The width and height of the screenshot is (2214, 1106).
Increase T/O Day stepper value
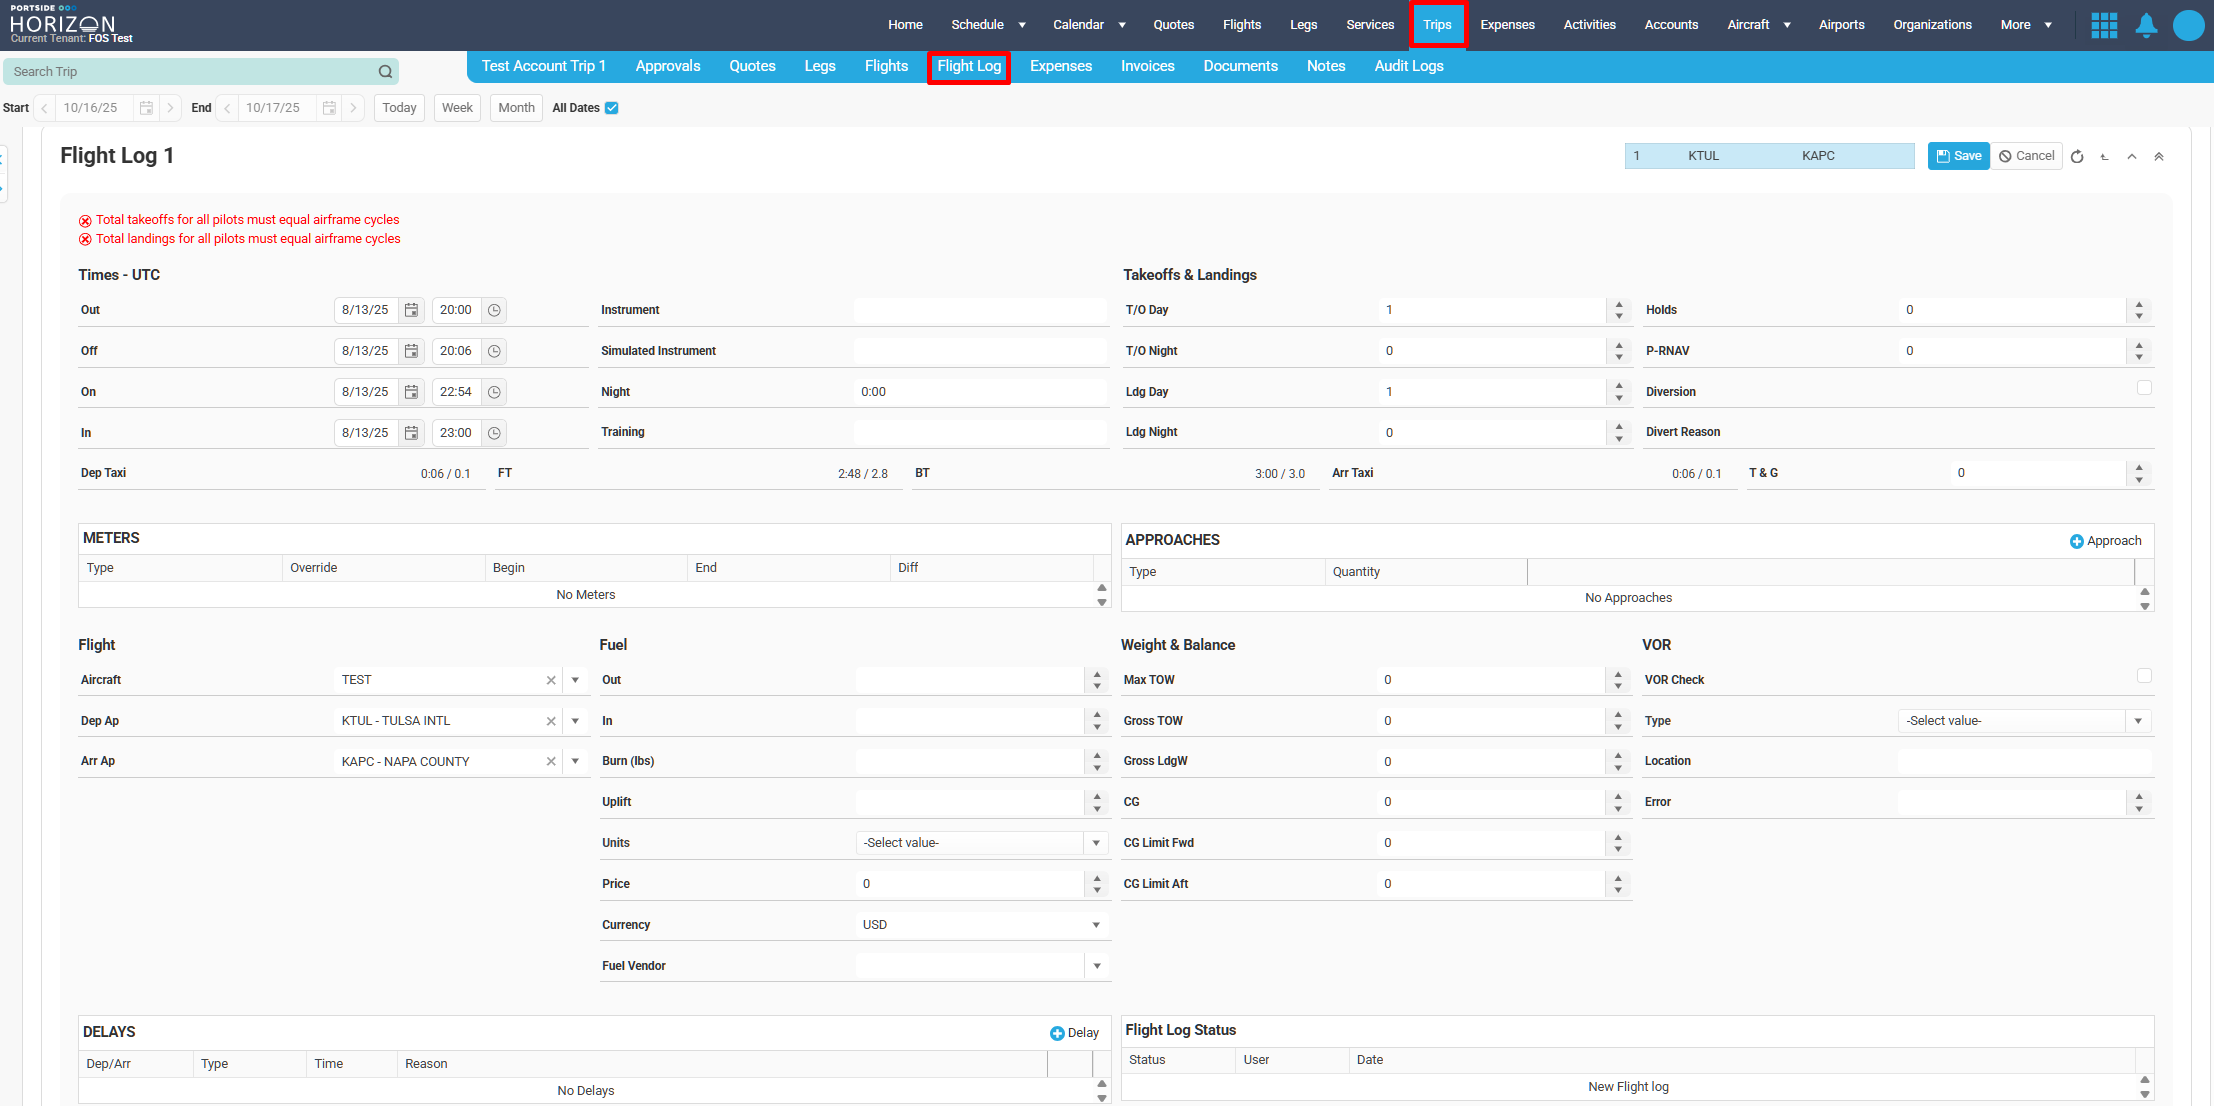(x=1619, y=305)
